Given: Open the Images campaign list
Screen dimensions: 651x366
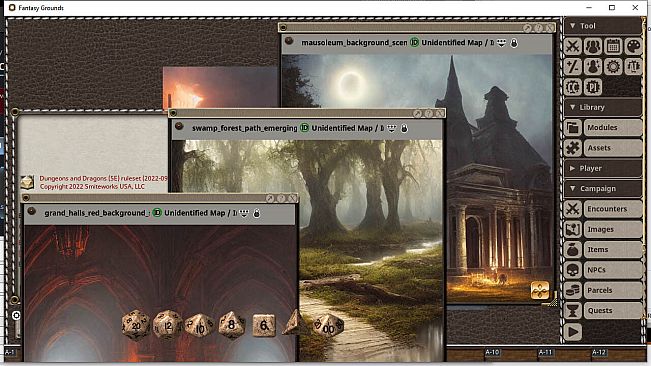Looking at the screenshot, I should [x=613, y=229].
